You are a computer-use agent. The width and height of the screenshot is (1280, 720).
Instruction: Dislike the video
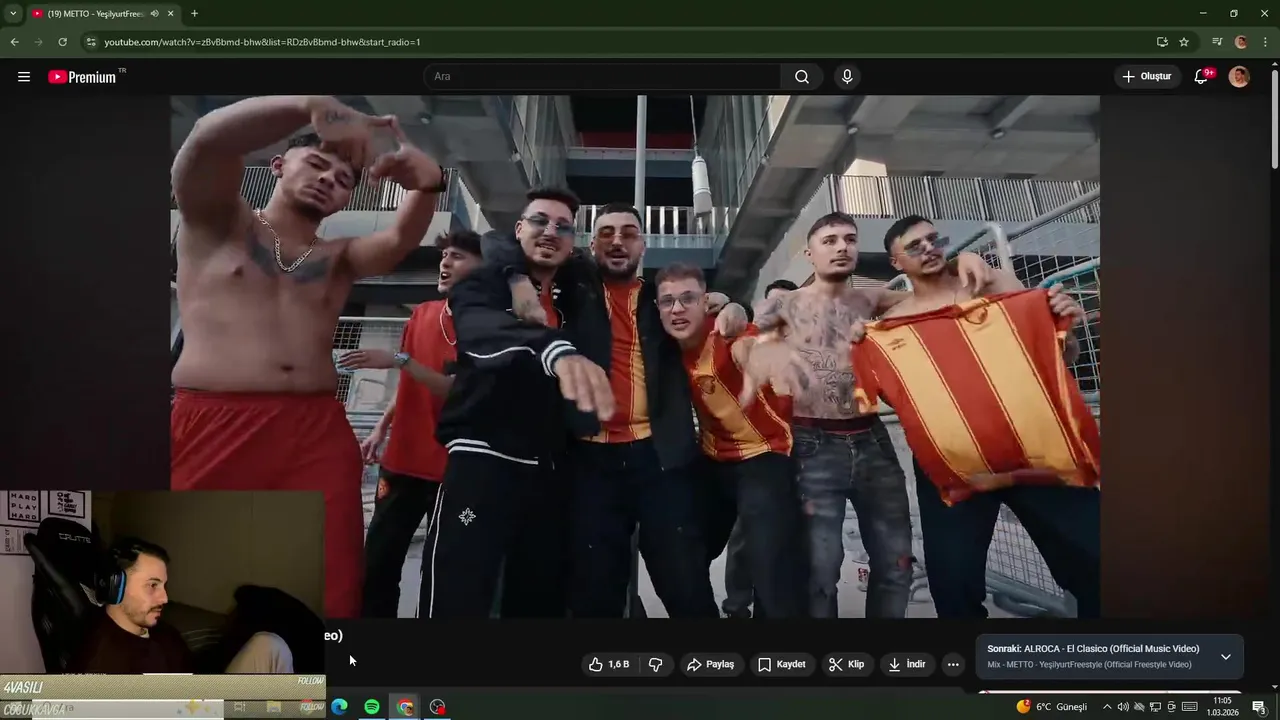click(x=656, y=664)
